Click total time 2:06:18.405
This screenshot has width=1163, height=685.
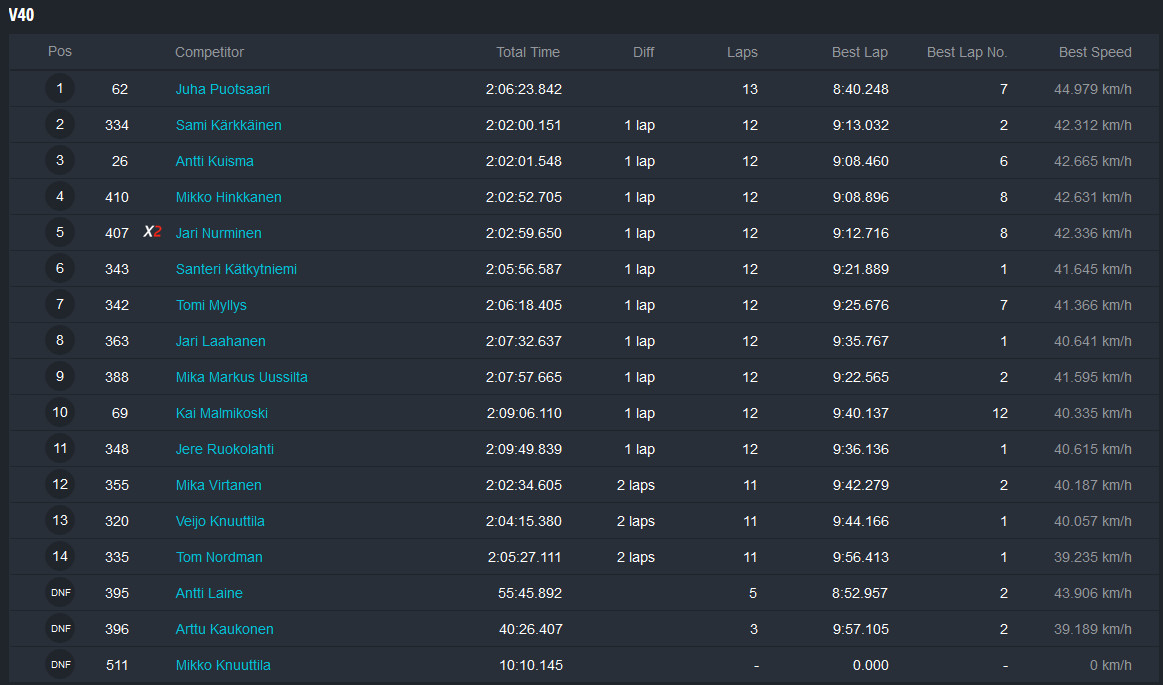coord(524,305)
